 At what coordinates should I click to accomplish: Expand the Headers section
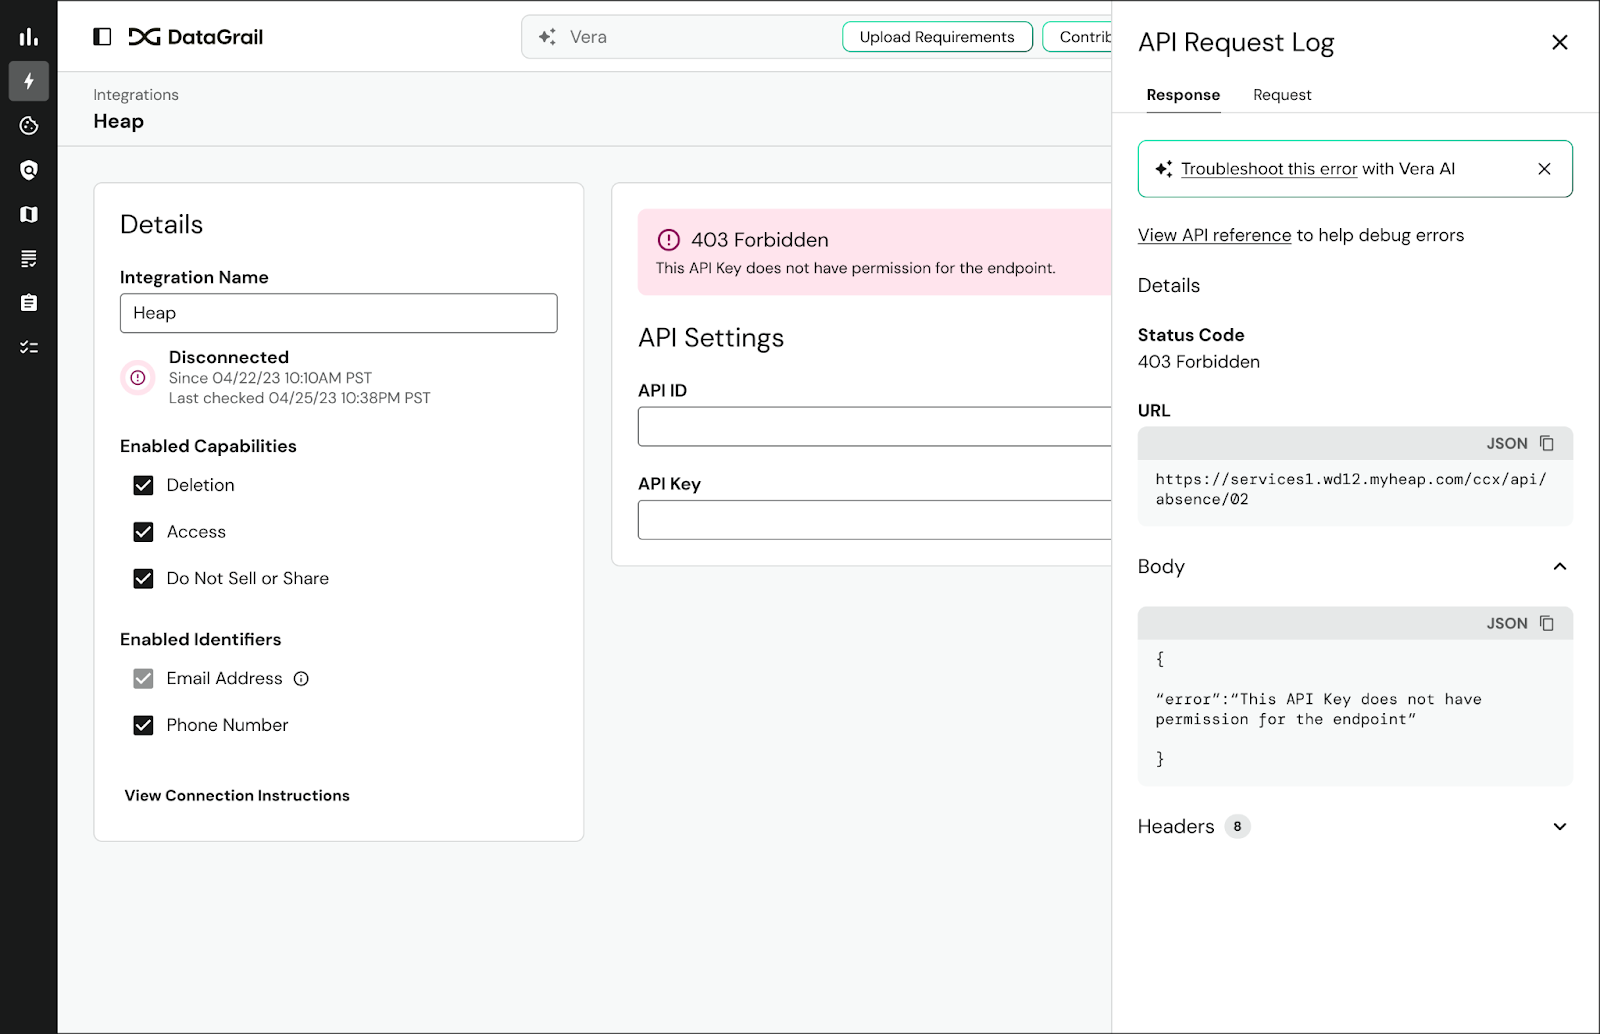pos(1559,827)
